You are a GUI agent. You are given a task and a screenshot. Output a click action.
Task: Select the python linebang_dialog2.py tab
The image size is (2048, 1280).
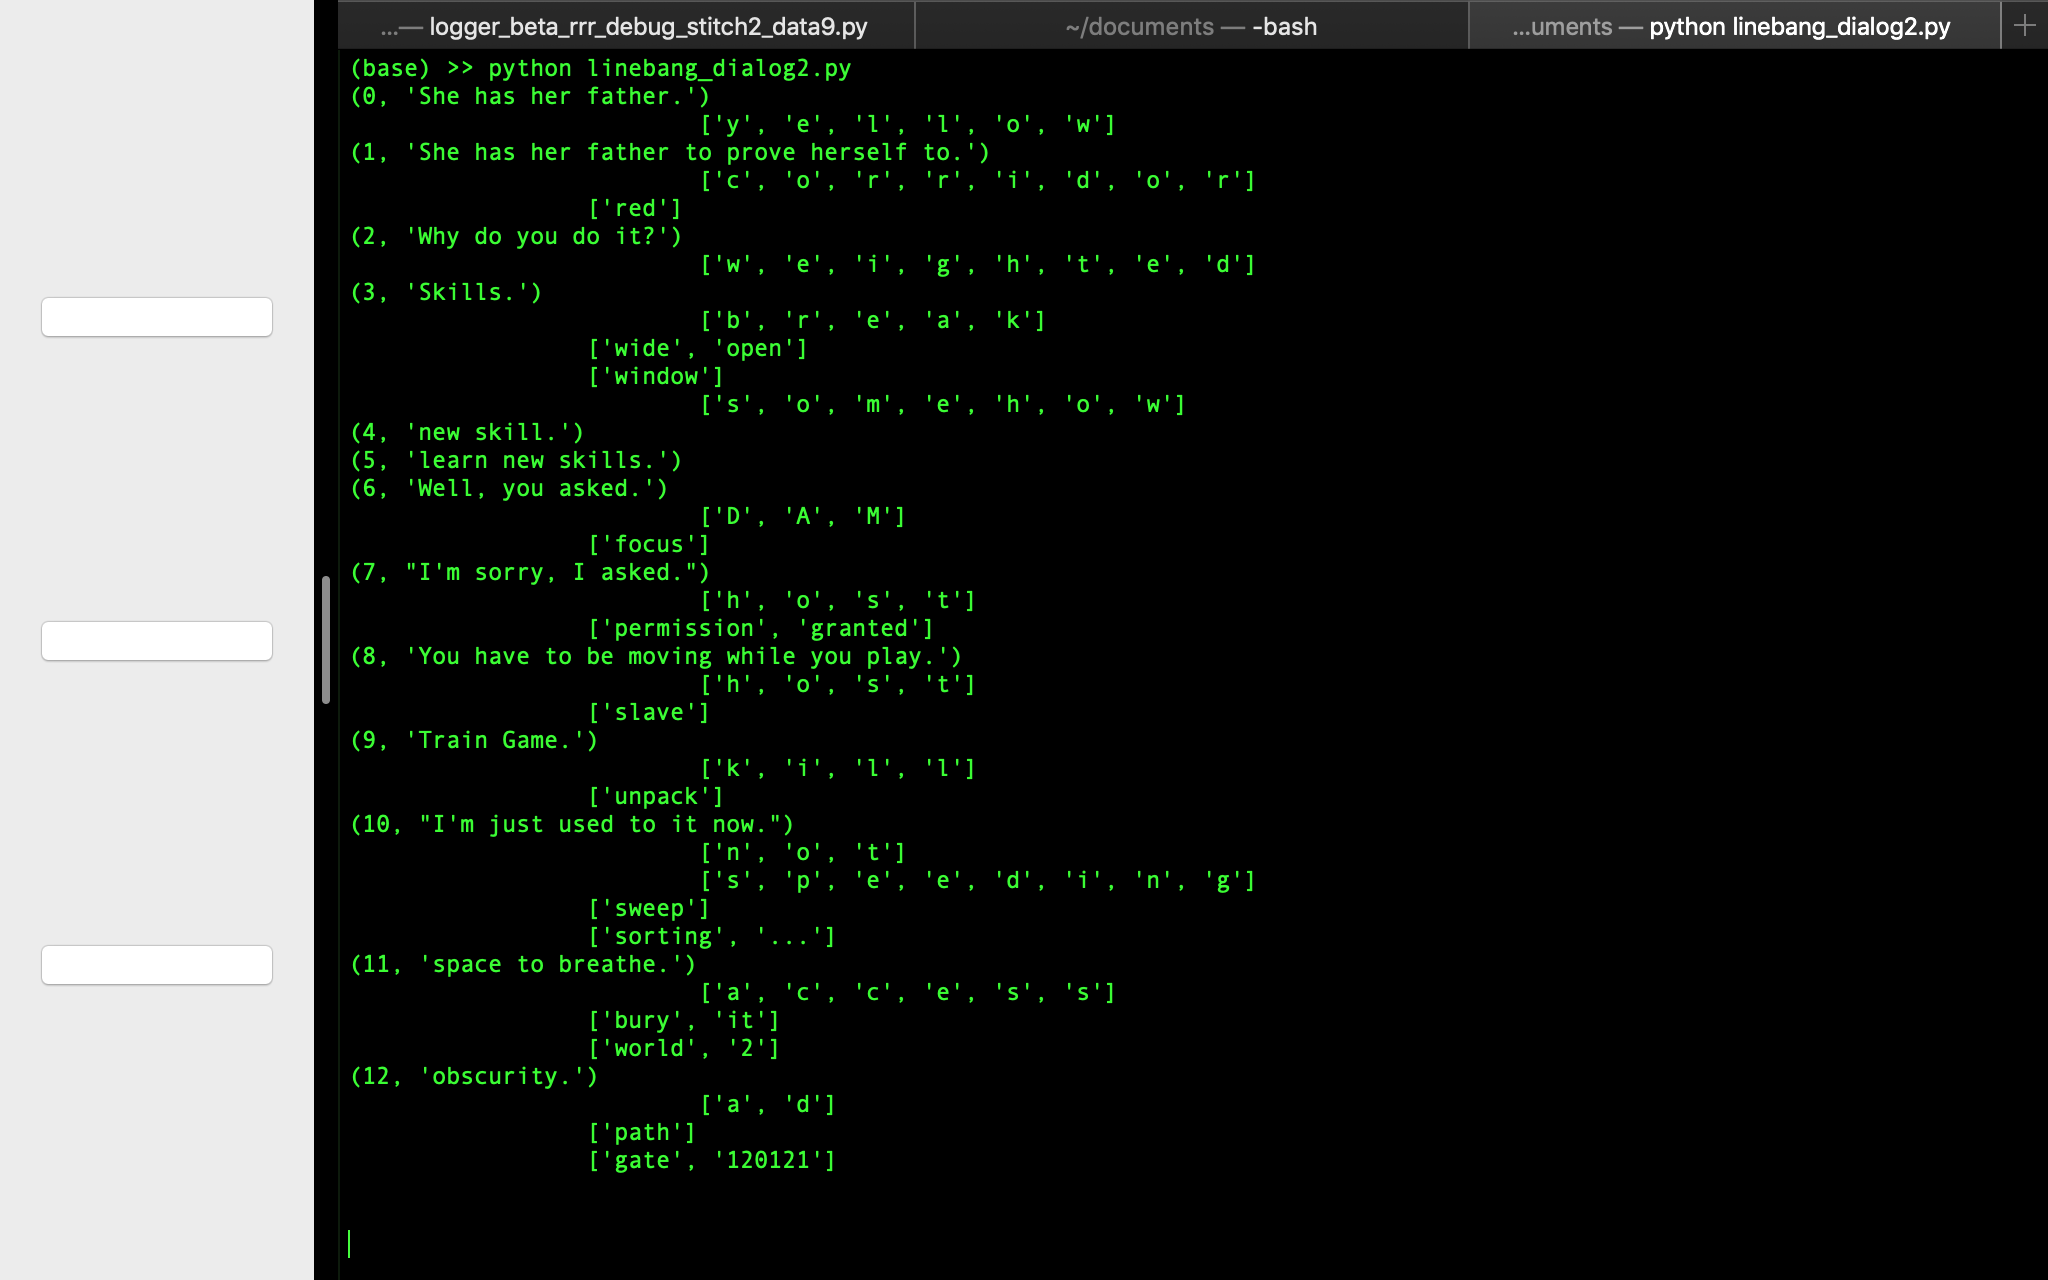pyautogui.click(x=1733, y=26)
